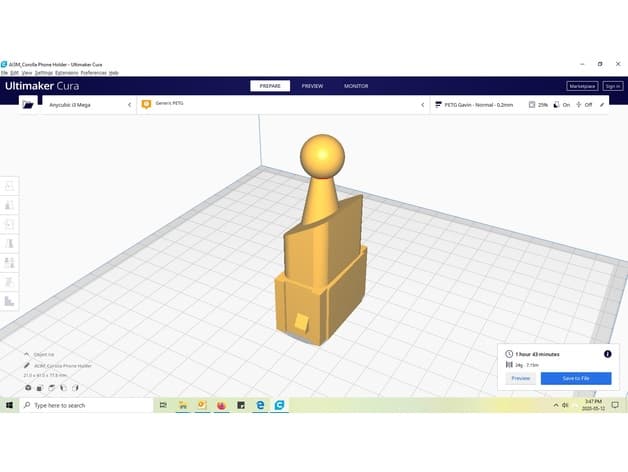This screenshot has height=472, width=628.
Task: Click the bottom left-toolbar plugin tool icon
Action: click(9, 301)
